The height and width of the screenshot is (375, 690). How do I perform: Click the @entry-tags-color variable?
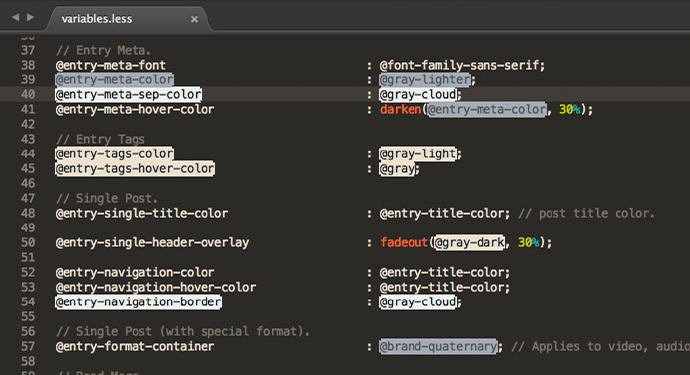114,154
